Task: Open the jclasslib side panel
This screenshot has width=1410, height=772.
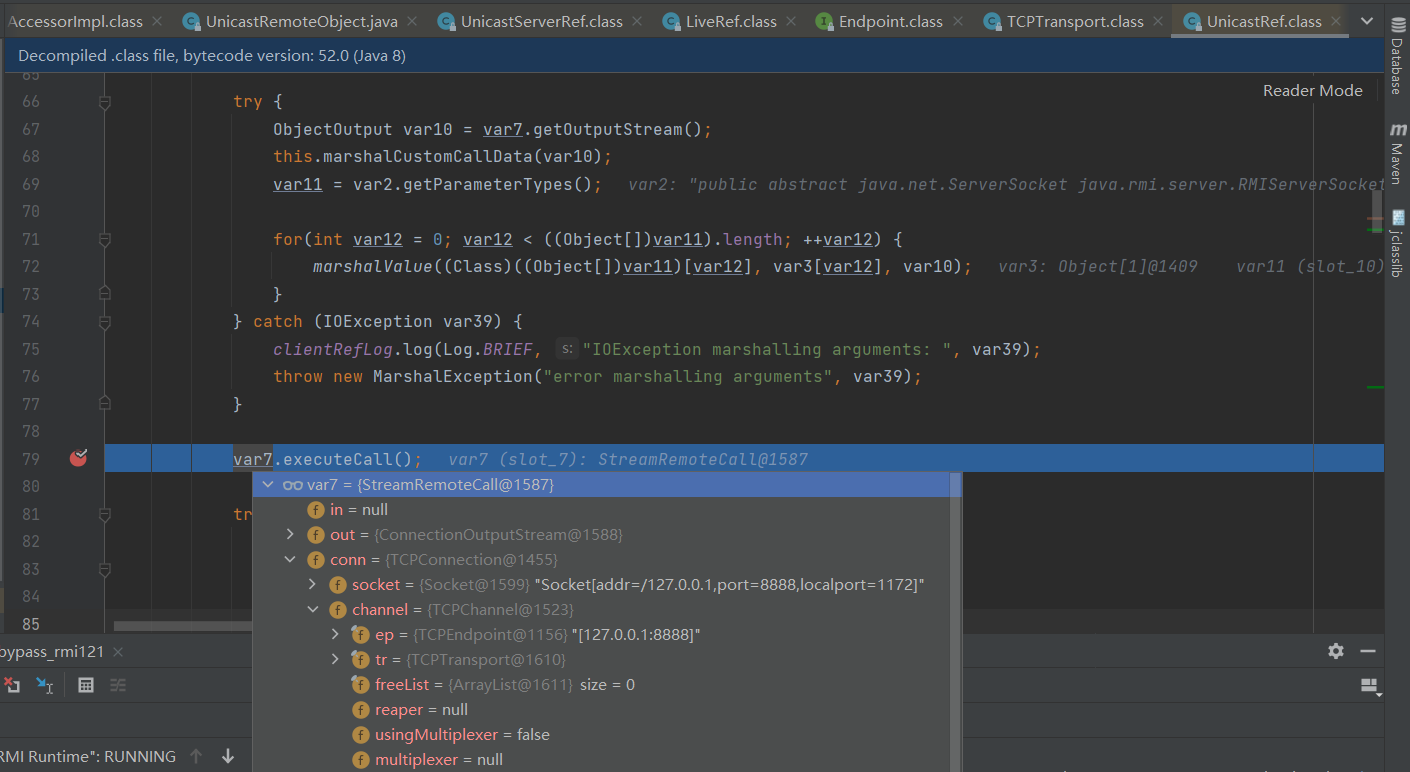Action: point(1397,243)
